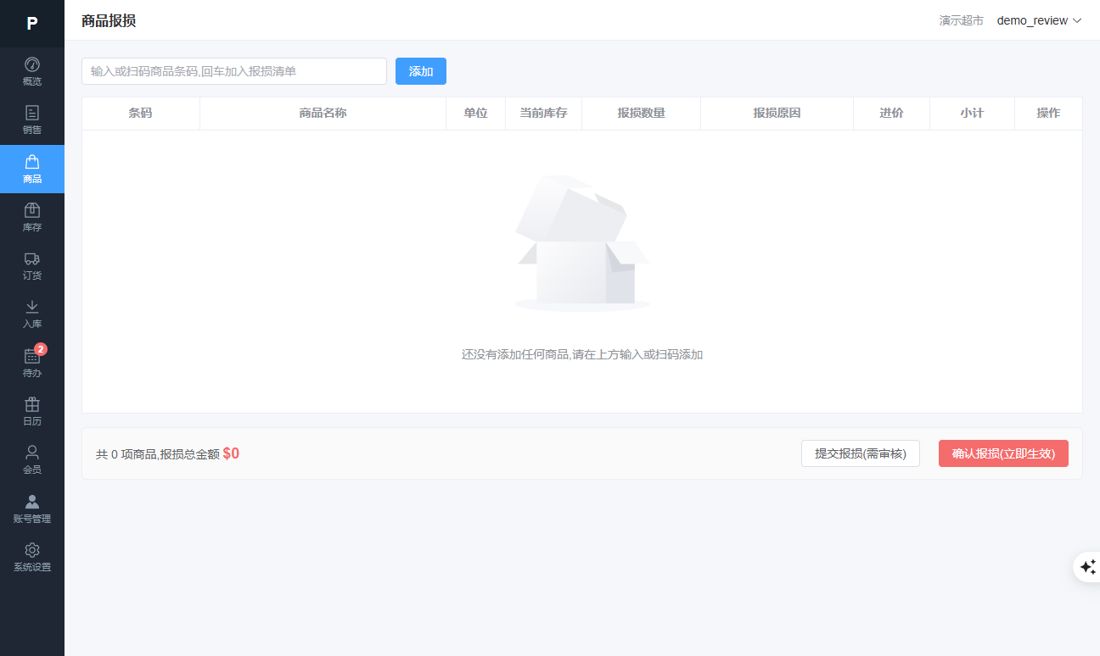
Task: Click the P logo at top-left
Action: tap(32, 24)
